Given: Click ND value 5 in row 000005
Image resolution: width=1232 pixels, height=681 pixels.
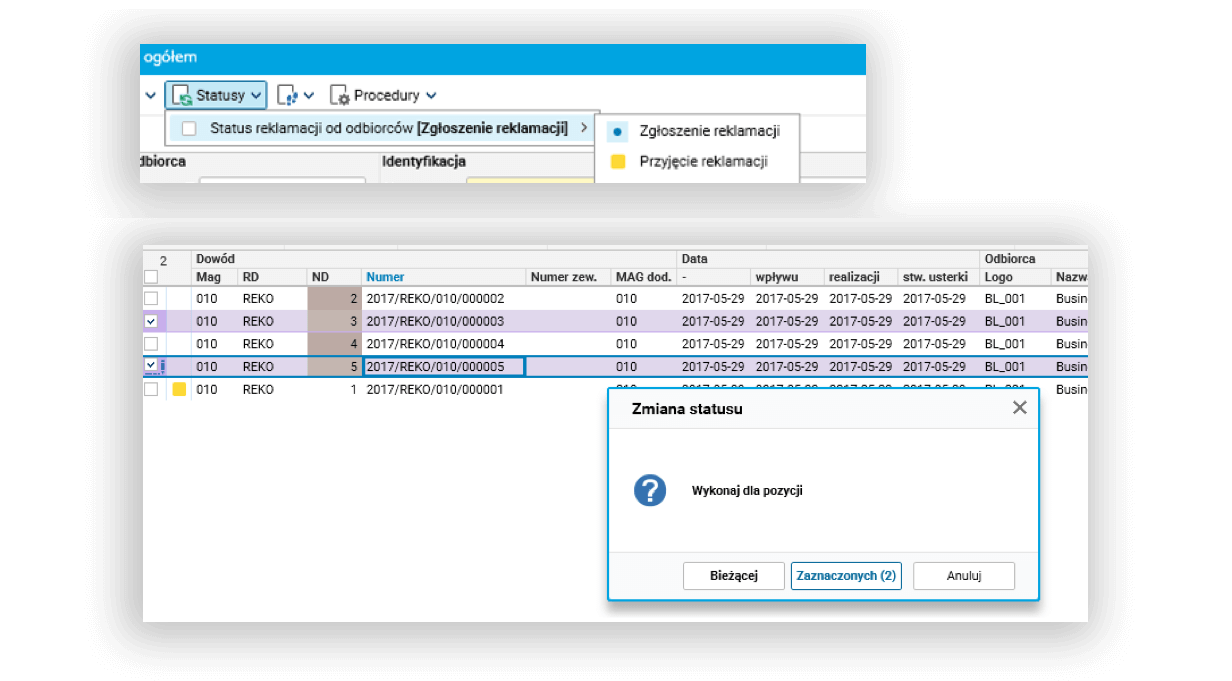Looking at the screenshot, I should coord(334,366).
